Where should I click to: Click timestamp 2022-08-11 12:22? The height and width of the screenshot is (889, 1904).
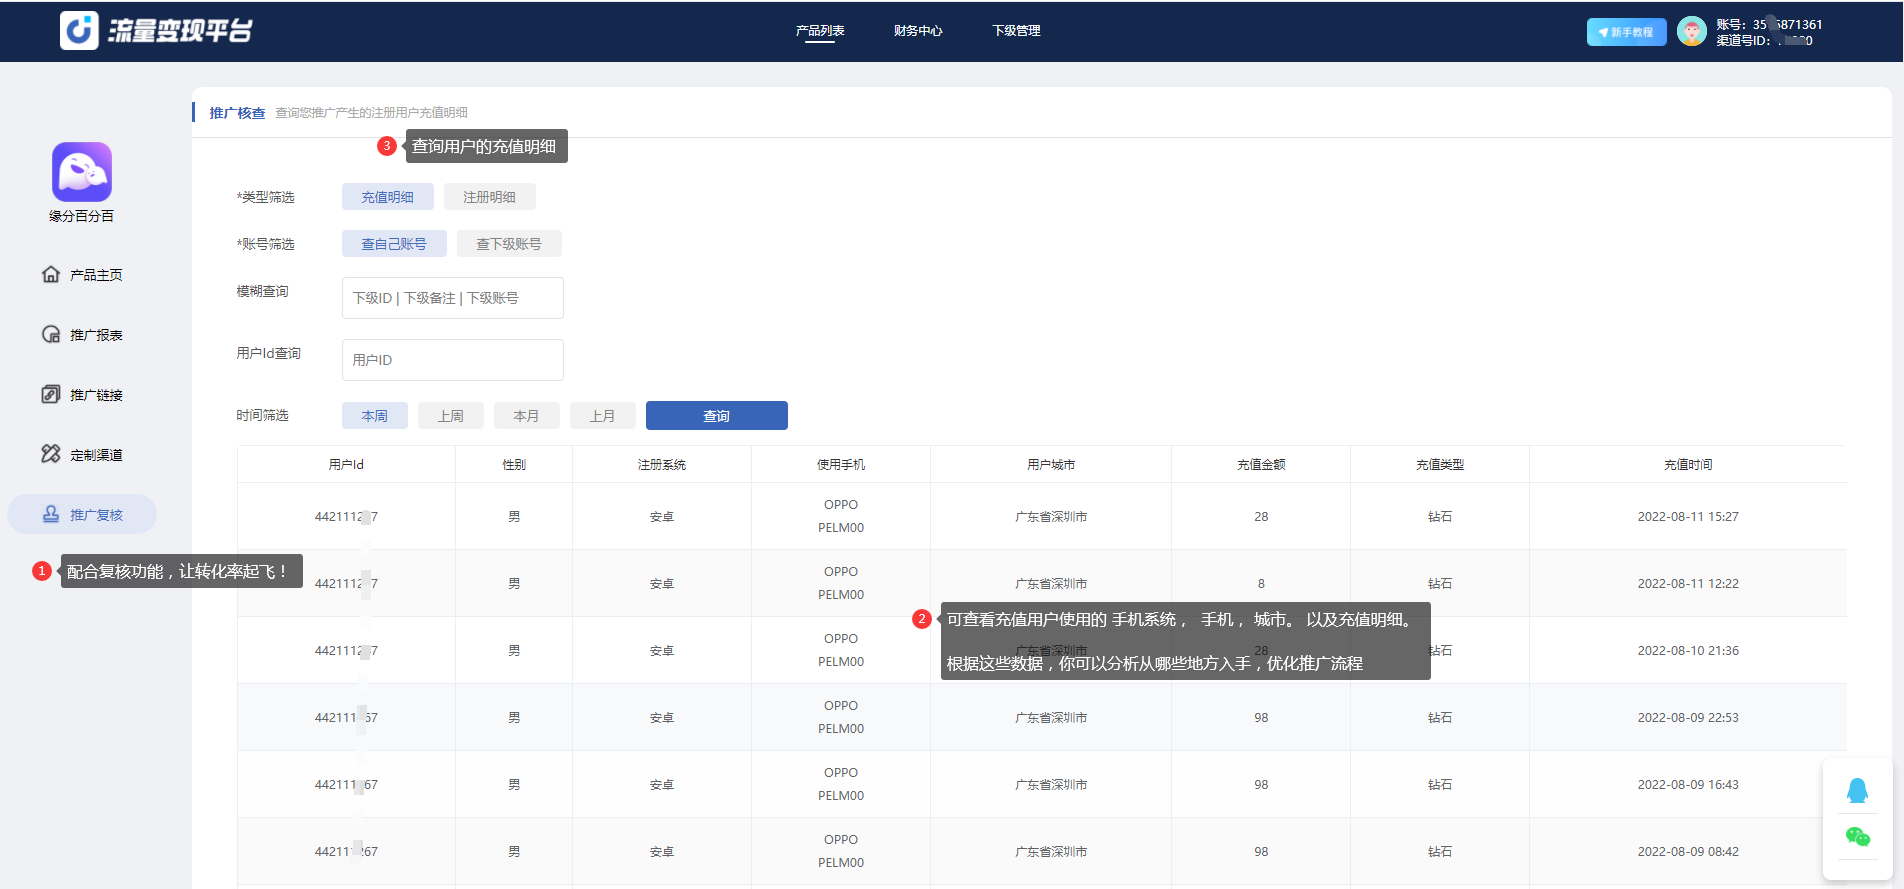[1688, 584]
